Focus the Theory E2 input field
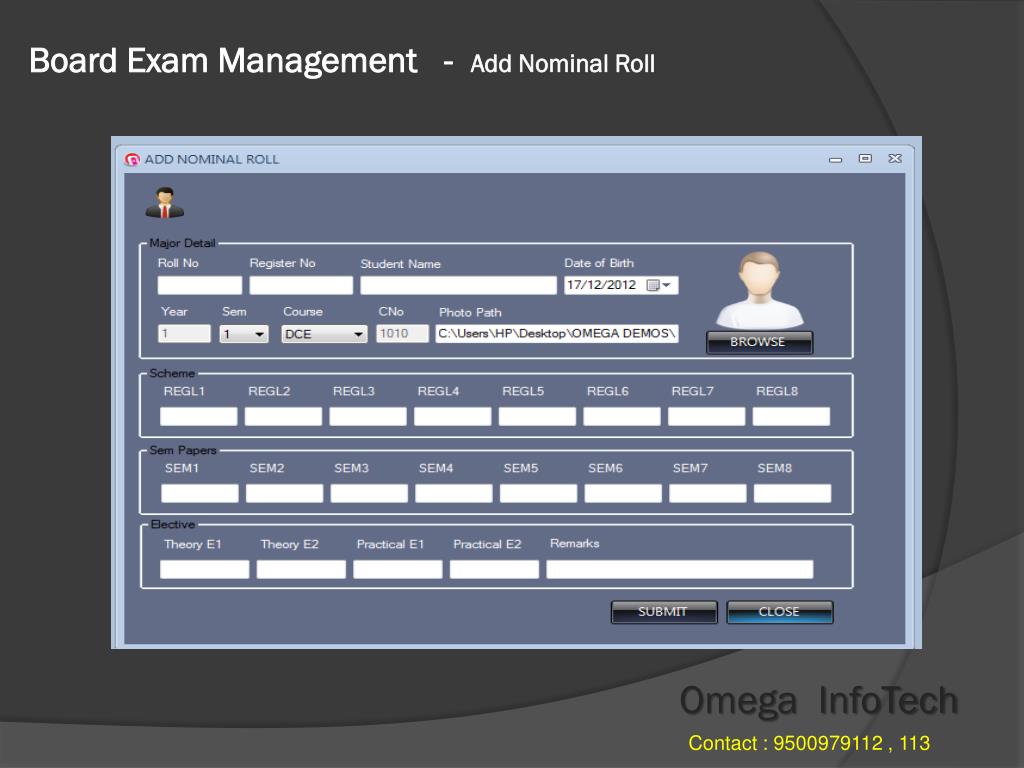Image resolution: width=1024 pixels, height=768 pixels. click(301, 569)
